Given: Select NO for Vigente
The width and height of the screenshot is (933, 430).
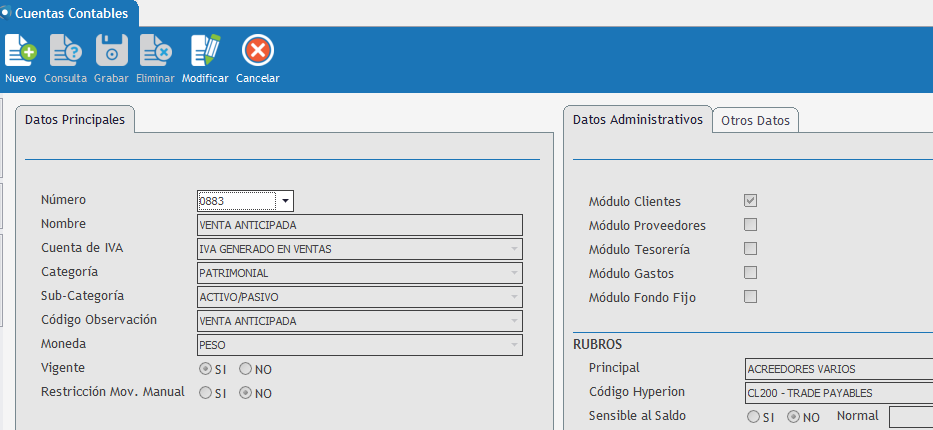Looking at the screenshot, I should pos(245,369).
